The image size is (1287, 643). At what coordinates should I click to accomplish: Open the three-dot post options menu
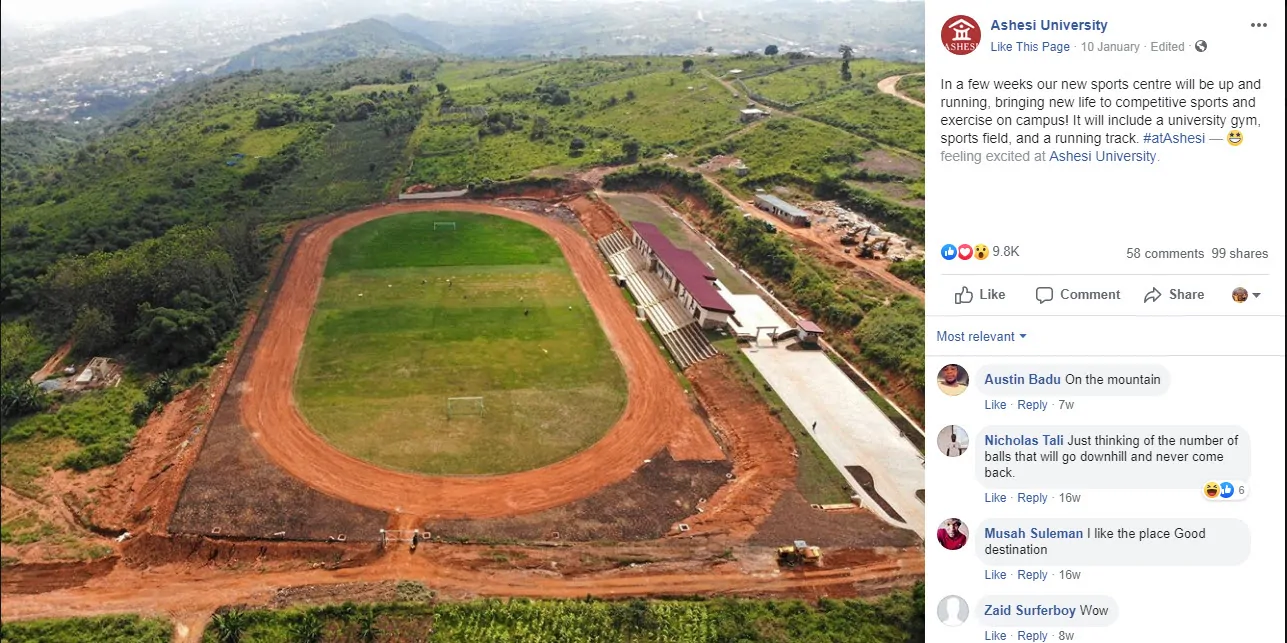1258,26
